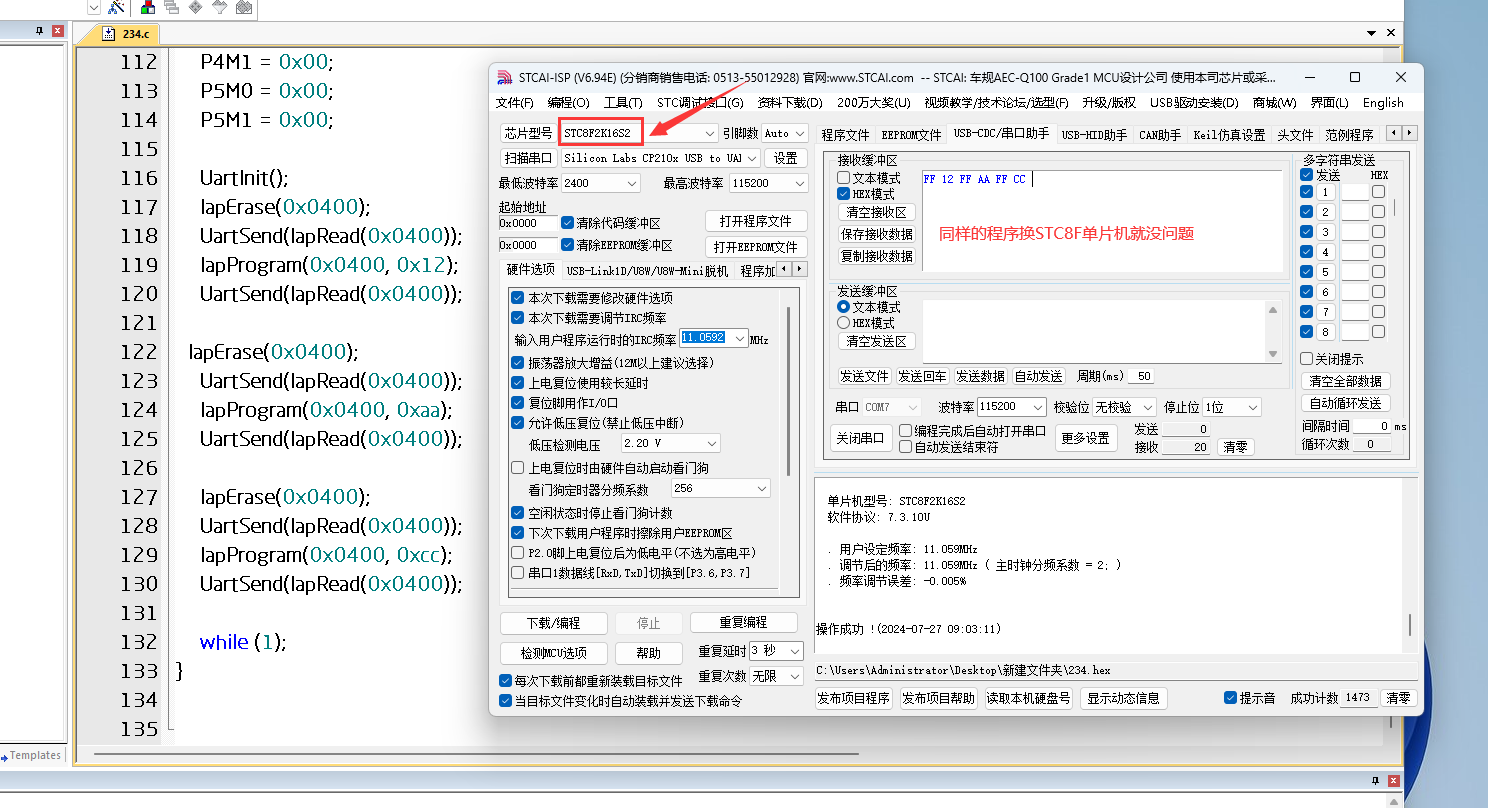Screen dimensions: 1488x808
Task: Click the 检测MCU选项 button
Action: tap(553, 653)
